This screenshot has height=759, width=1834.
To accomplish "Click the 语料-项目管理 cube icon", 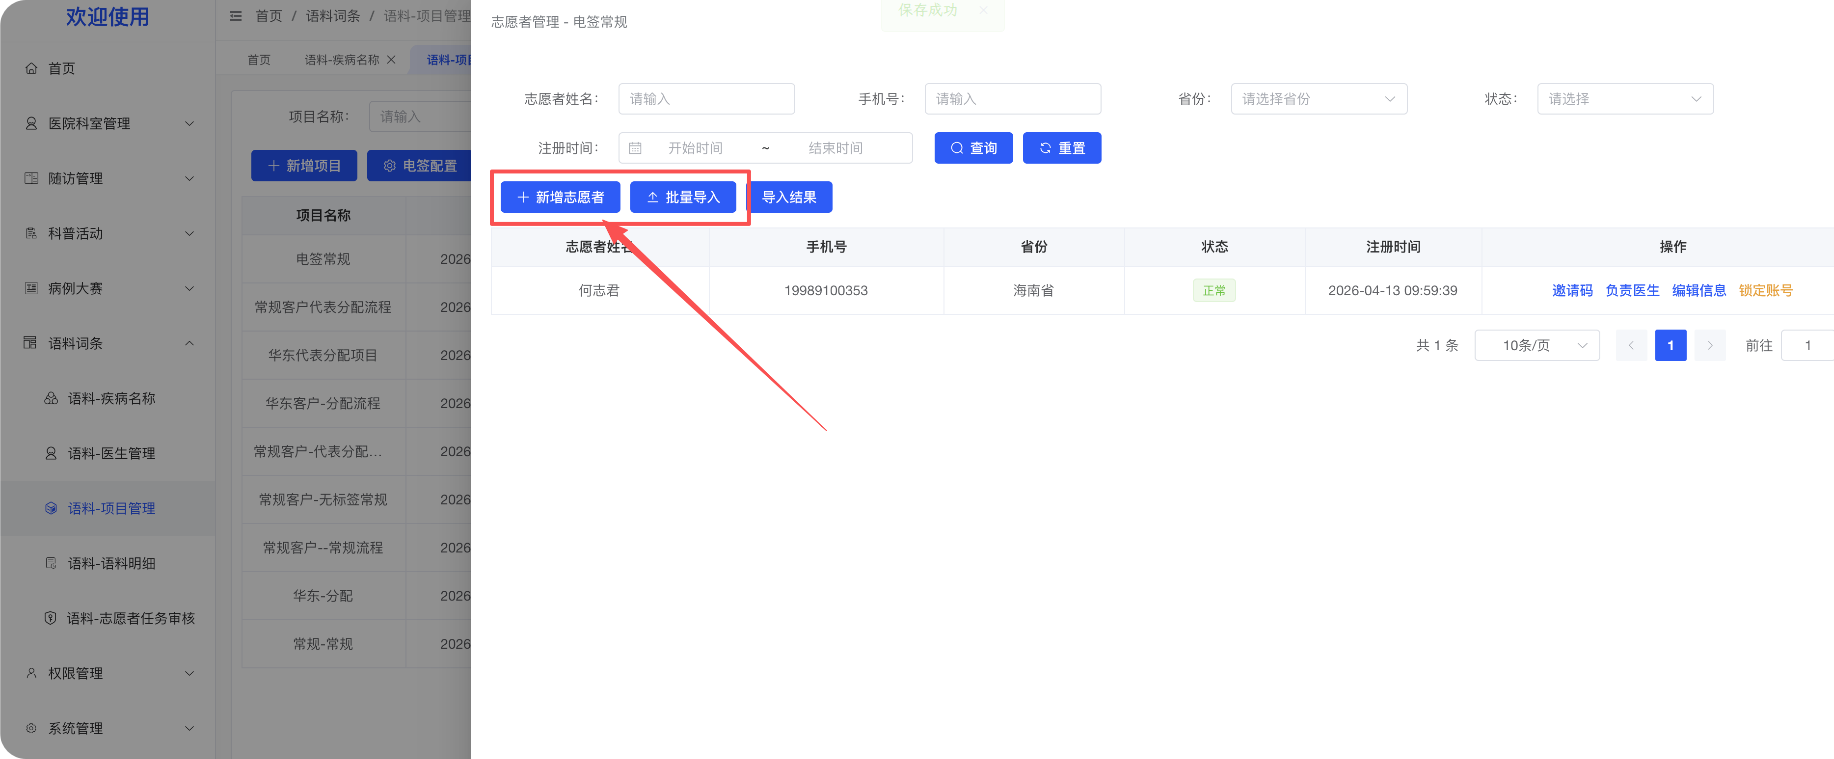I will pos(51,509).
